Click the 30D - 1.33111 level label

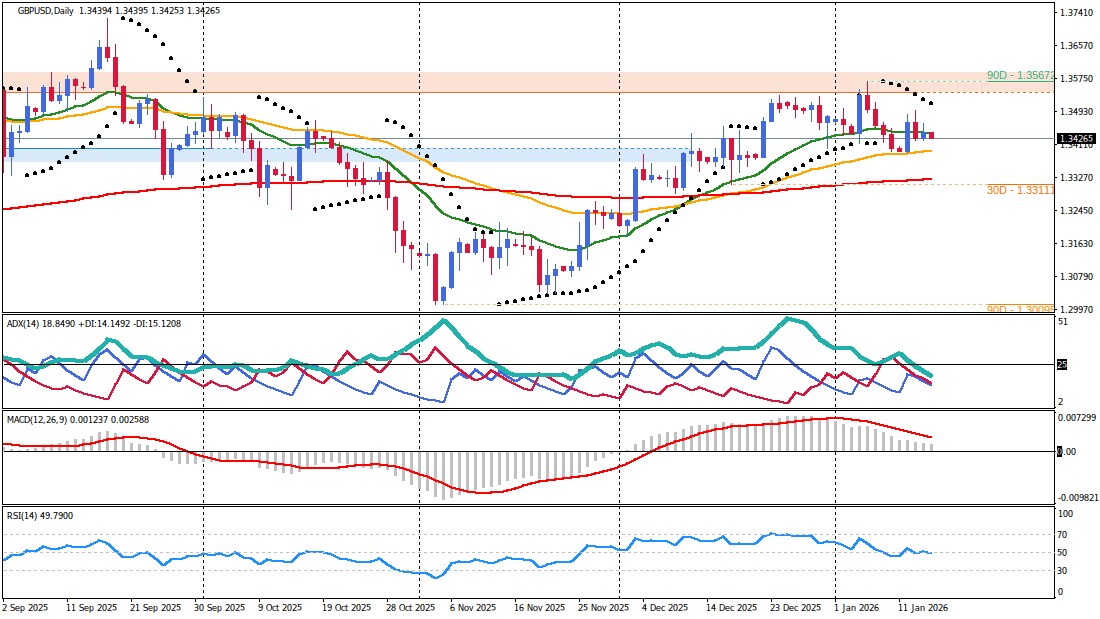click(1020, 190)
